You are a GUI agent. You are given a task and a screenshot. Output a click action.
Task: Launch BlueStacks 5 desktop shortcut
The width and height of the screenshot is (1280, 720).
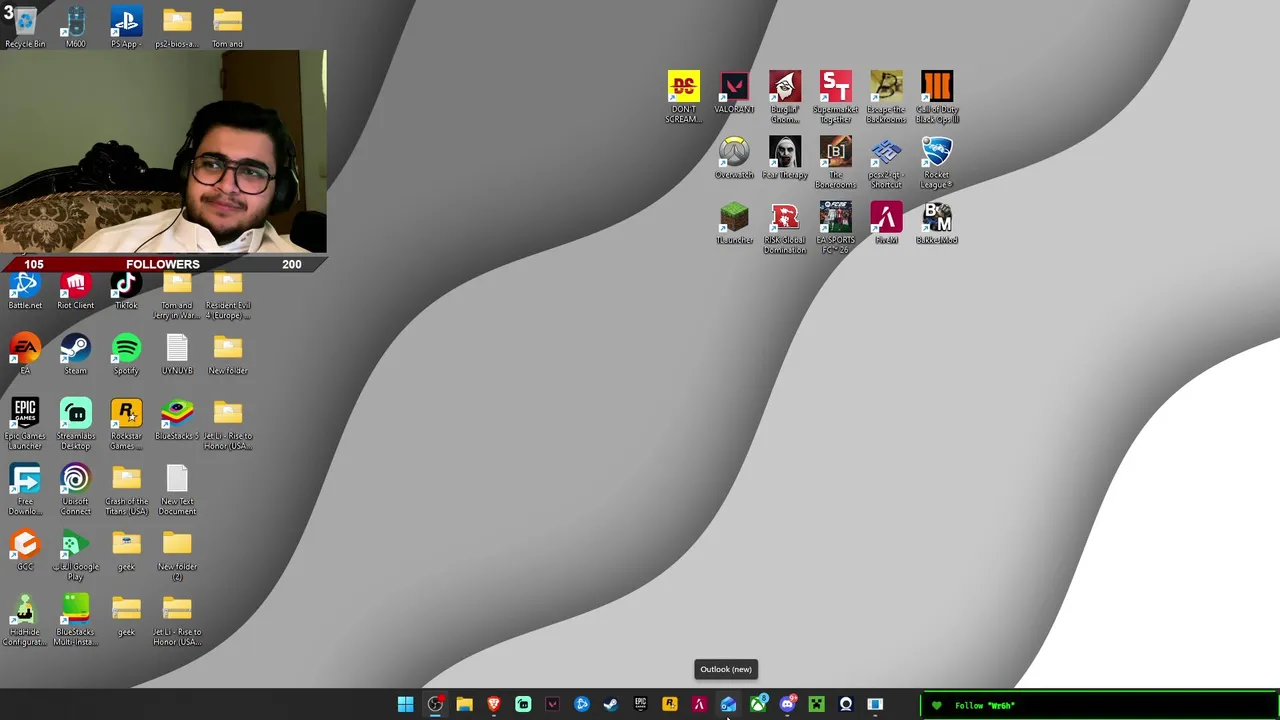(x=177, y=420)
